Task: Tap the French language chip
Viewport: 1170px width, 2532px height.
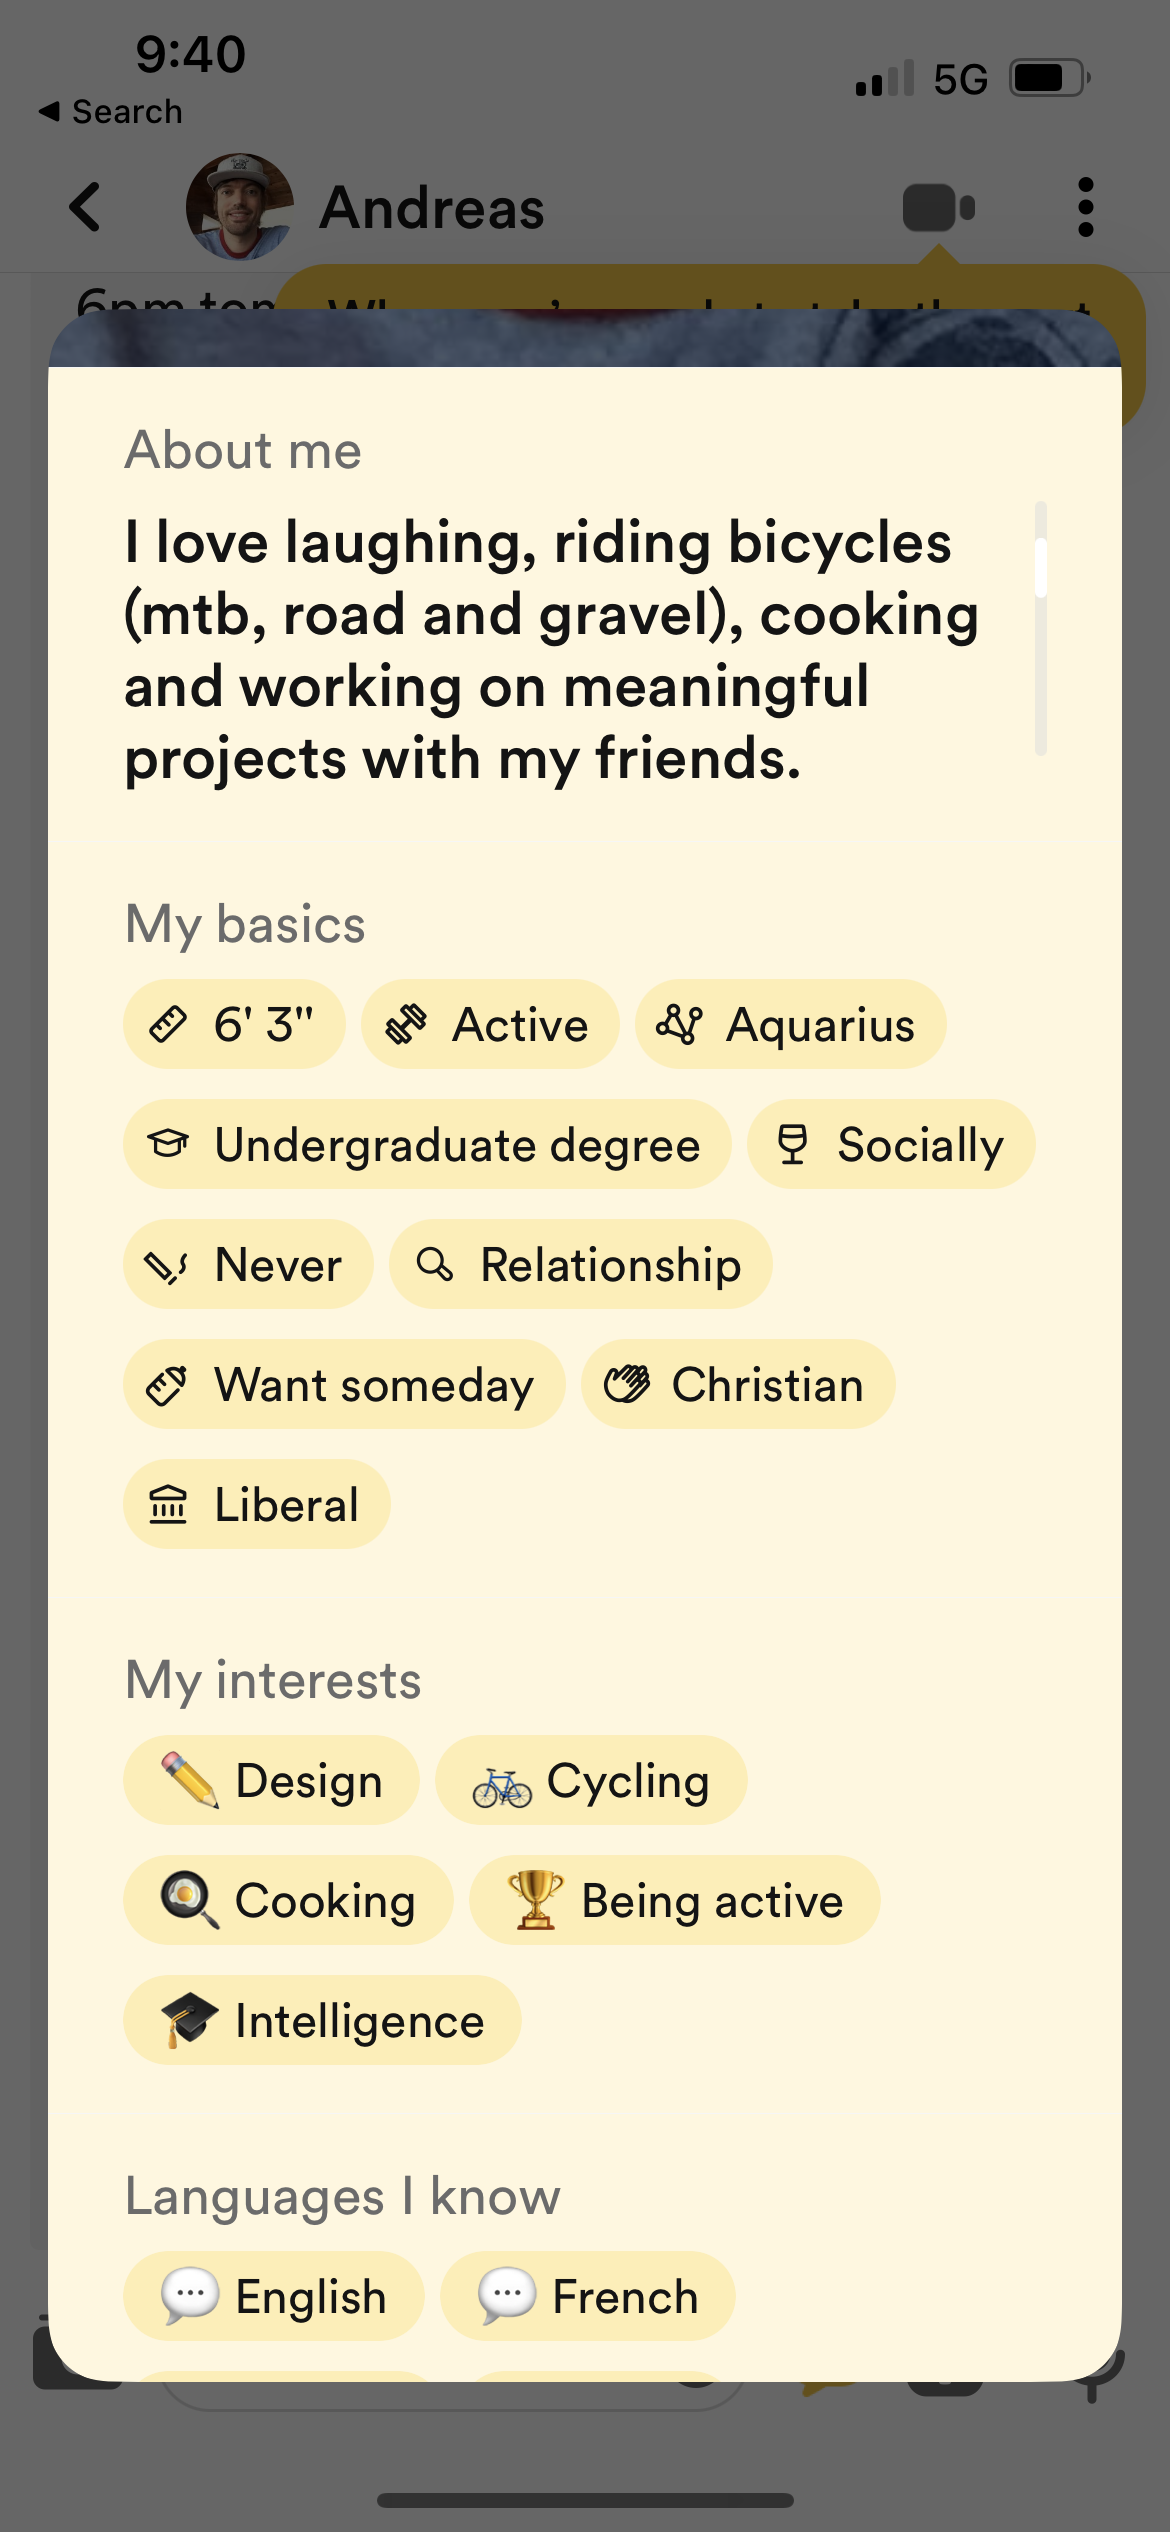Action: [x=588, y=2297]
